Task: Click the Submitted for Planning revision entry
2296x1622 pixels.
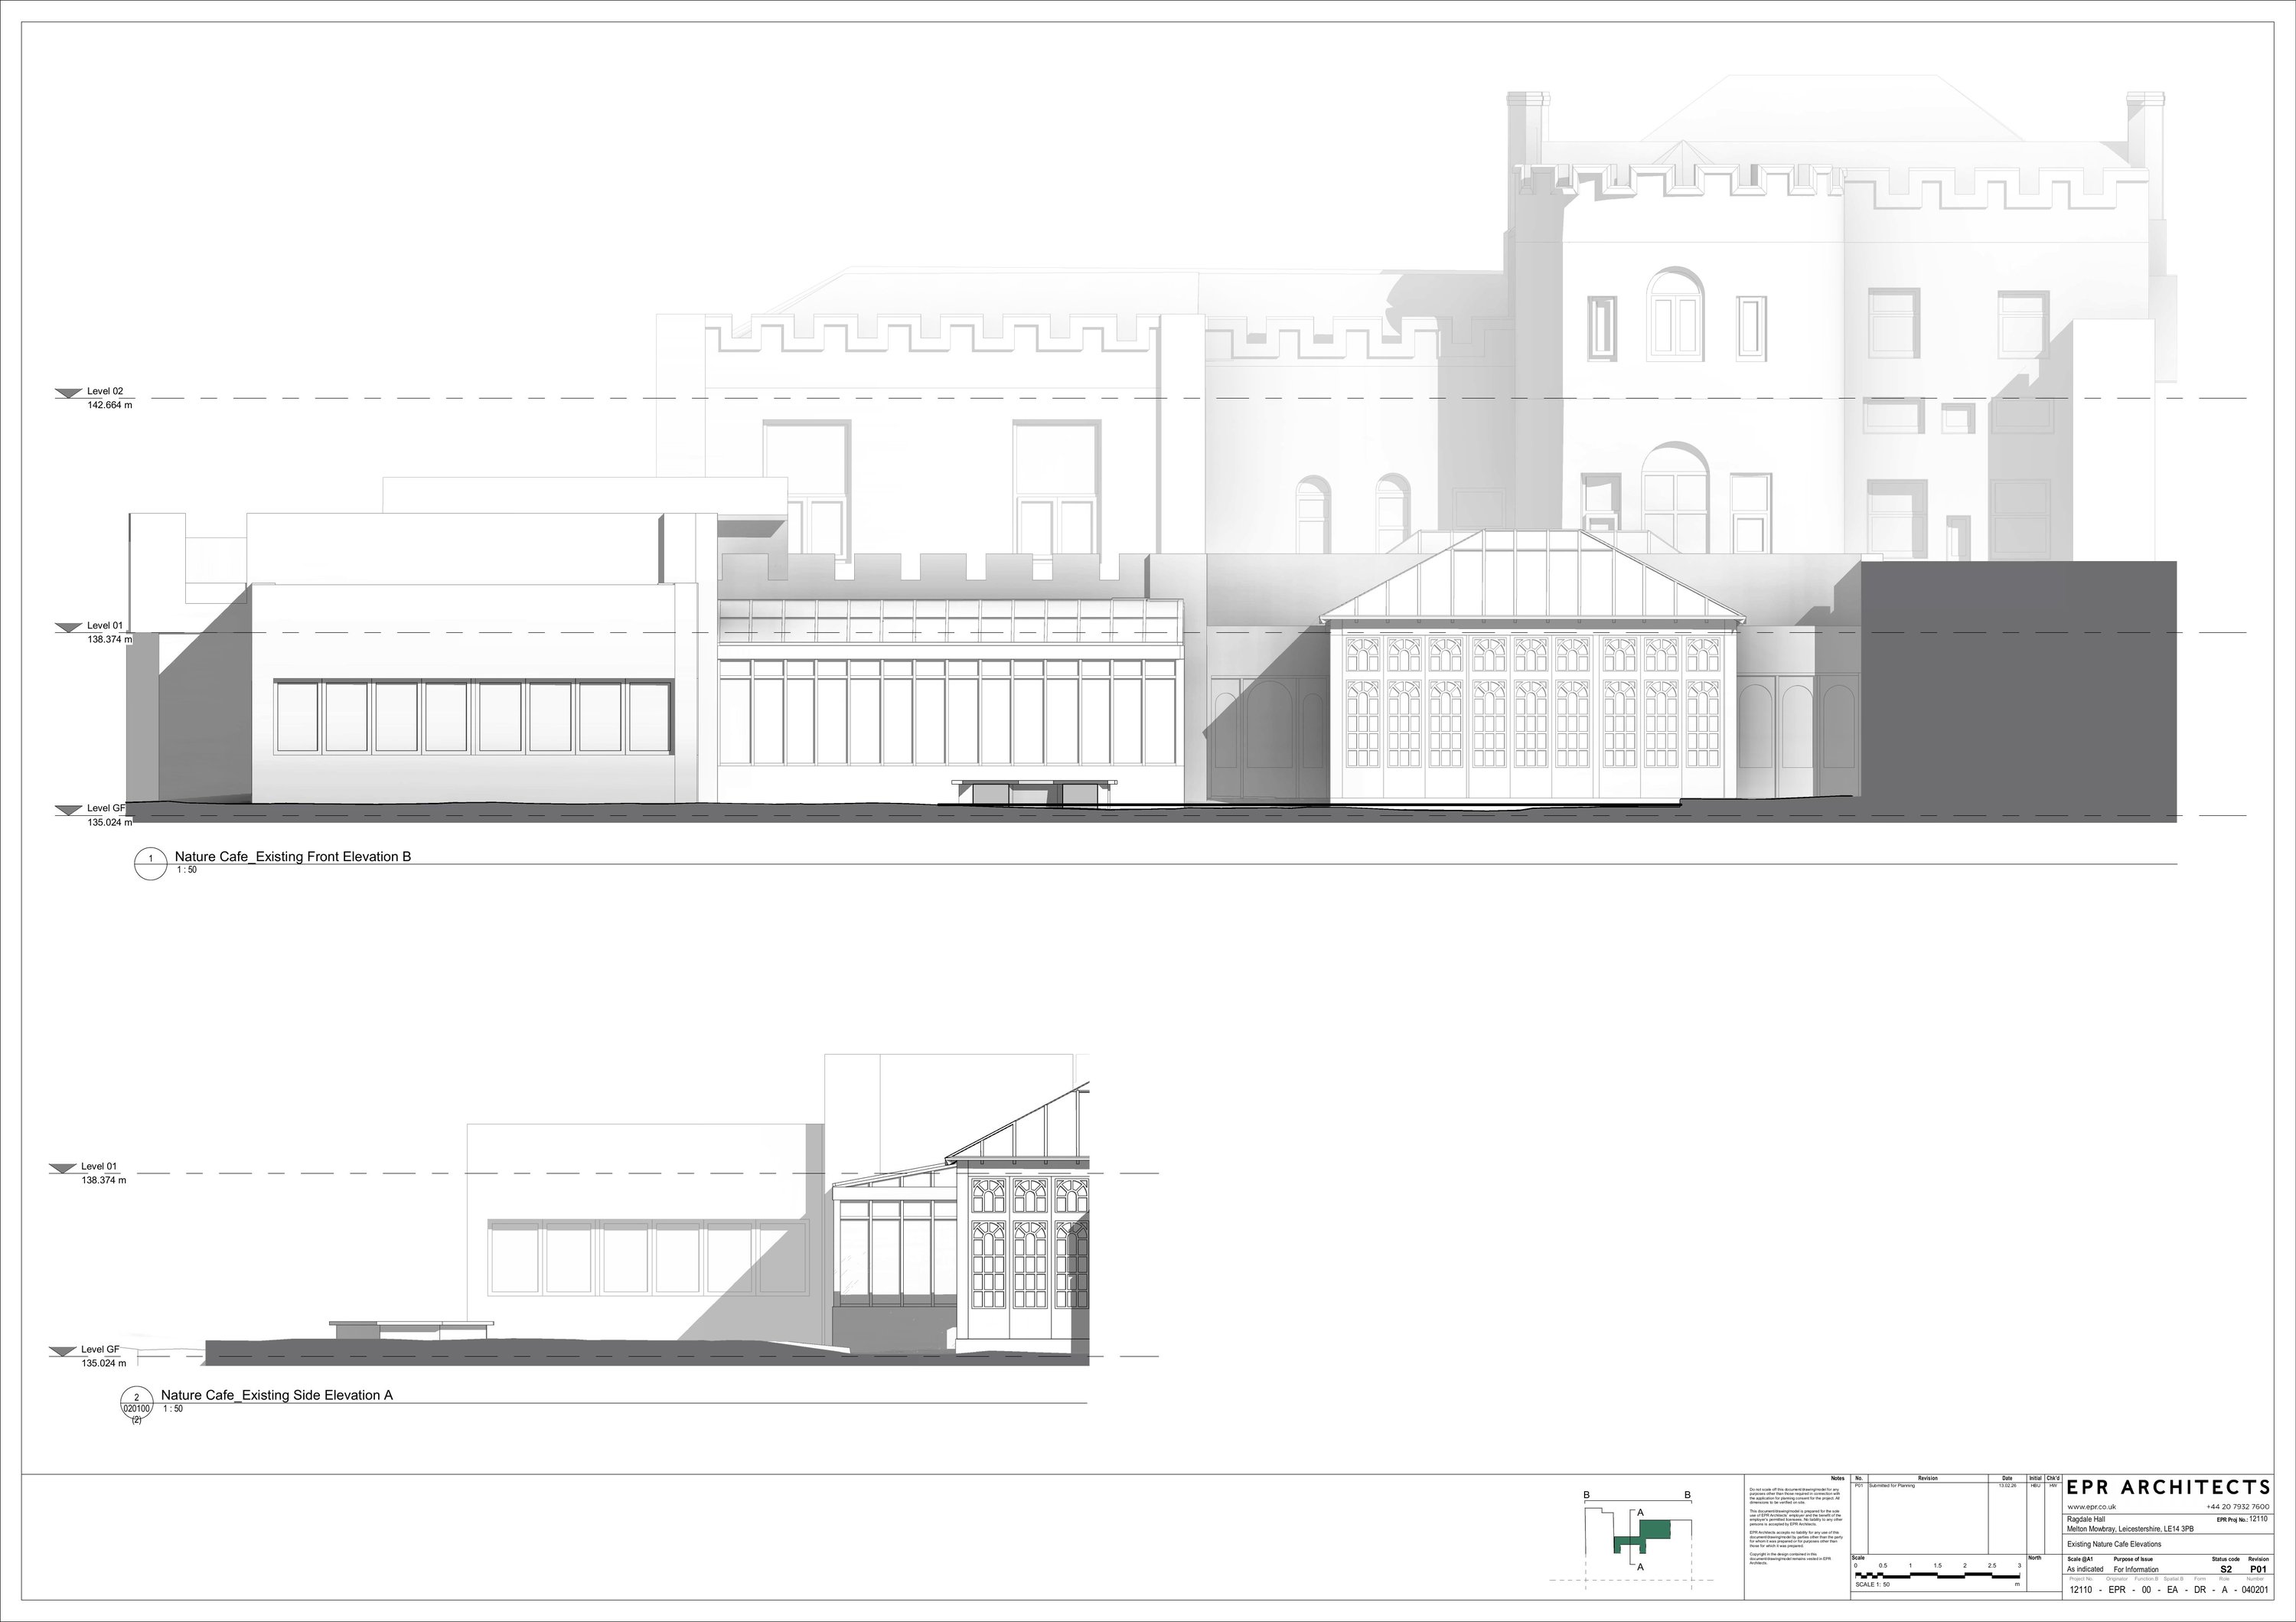Action: pos(1891,1486)
